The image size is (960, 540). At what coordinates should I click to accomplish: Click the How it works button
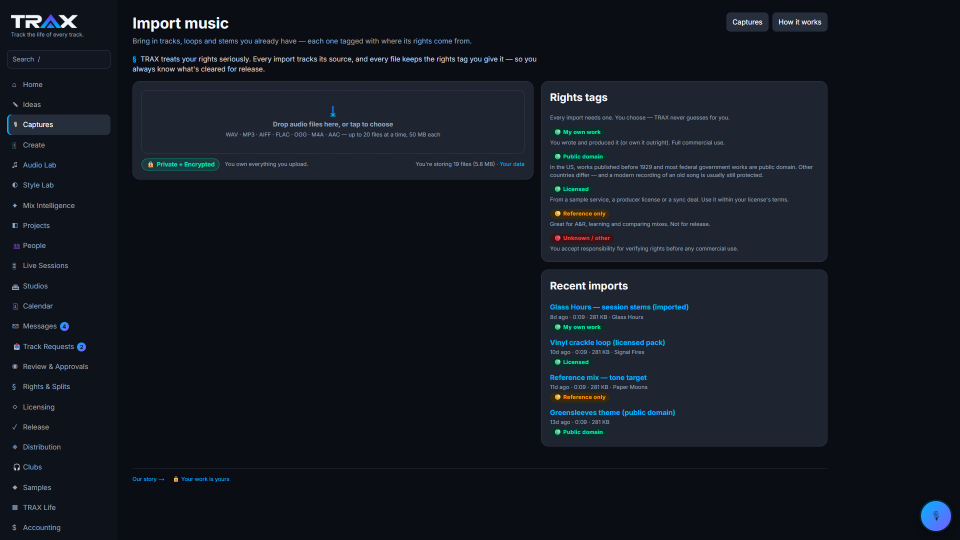(x=800, y=22)
